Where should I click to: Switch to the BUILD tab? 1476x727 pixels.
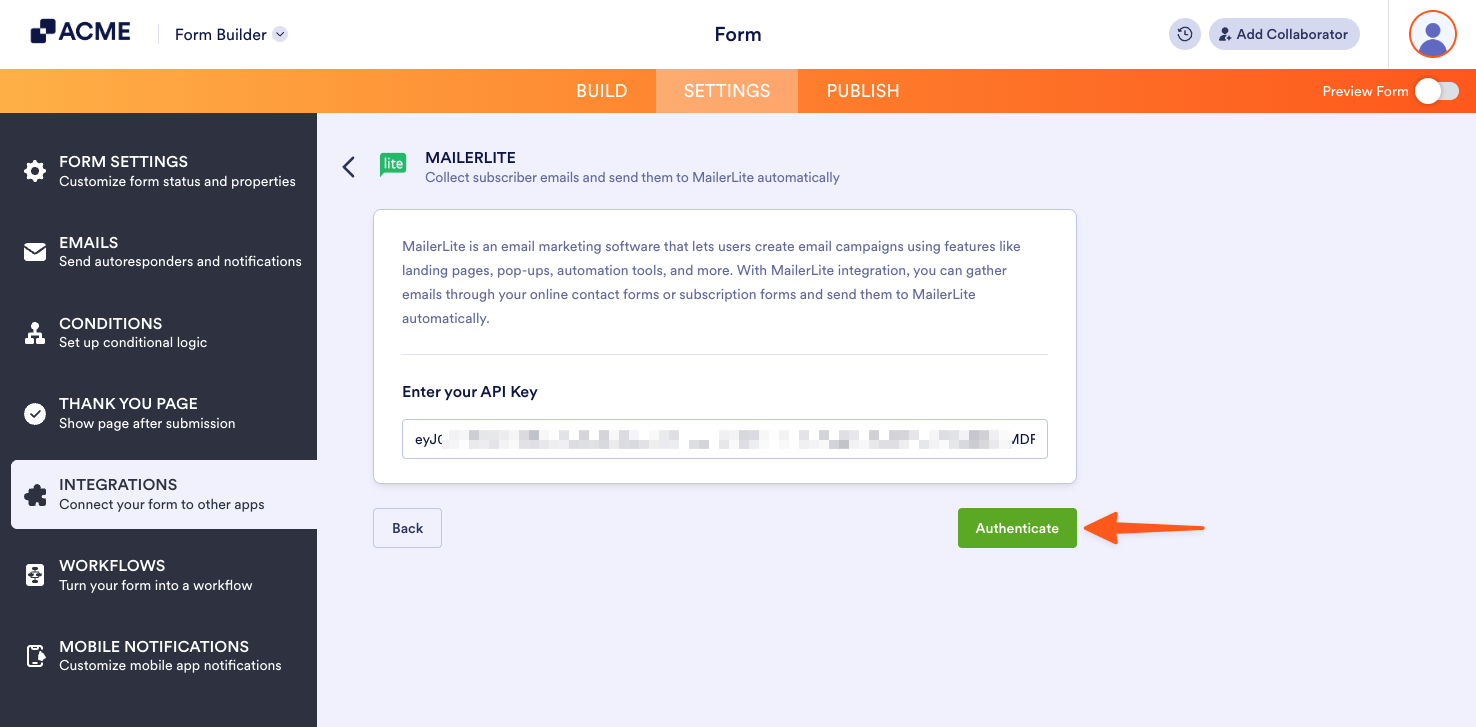pyautogui.click(x=601, y=90)
